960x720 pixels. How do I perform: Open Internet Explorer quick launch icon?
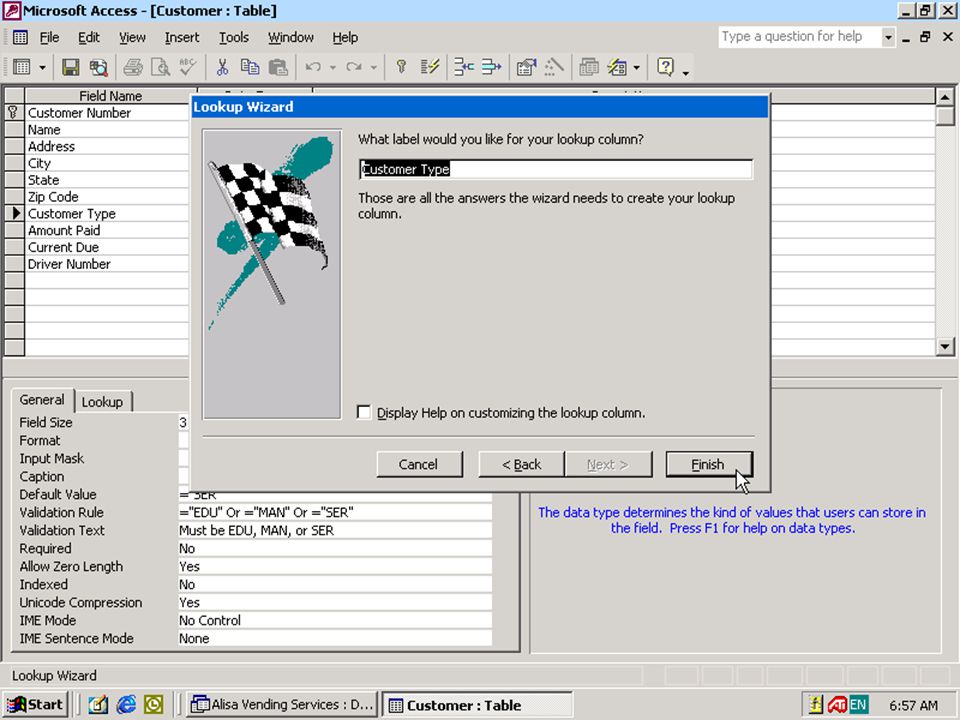126,705
